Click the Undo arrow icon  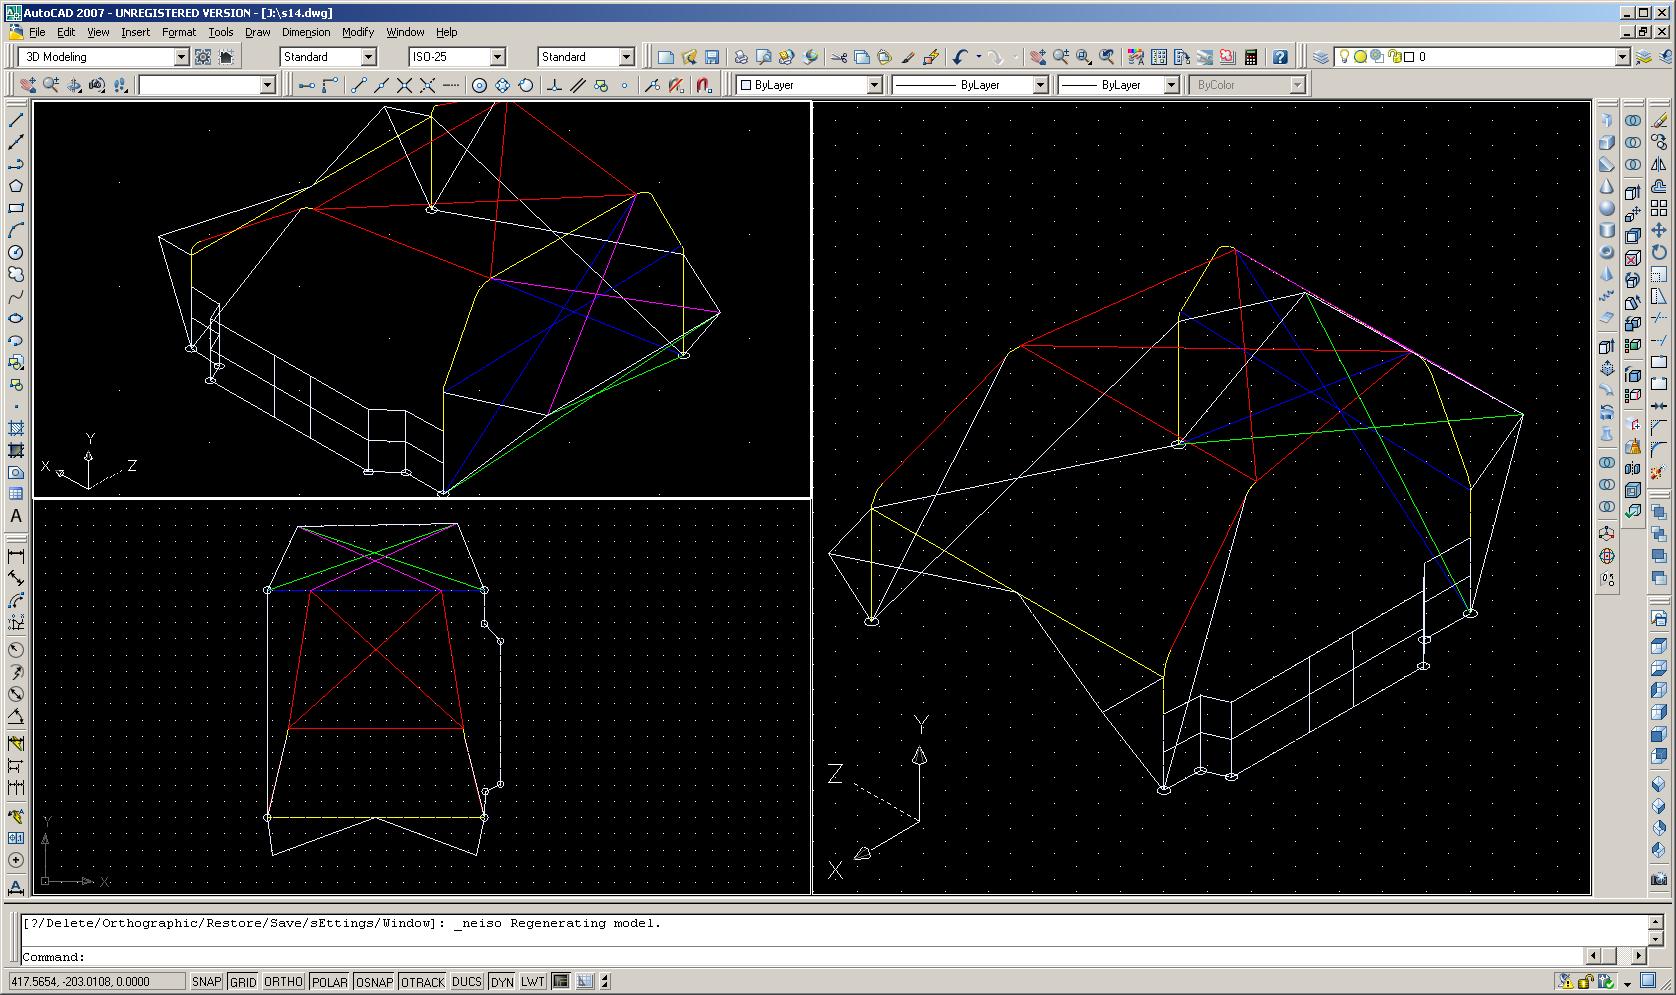click(961, 57)
